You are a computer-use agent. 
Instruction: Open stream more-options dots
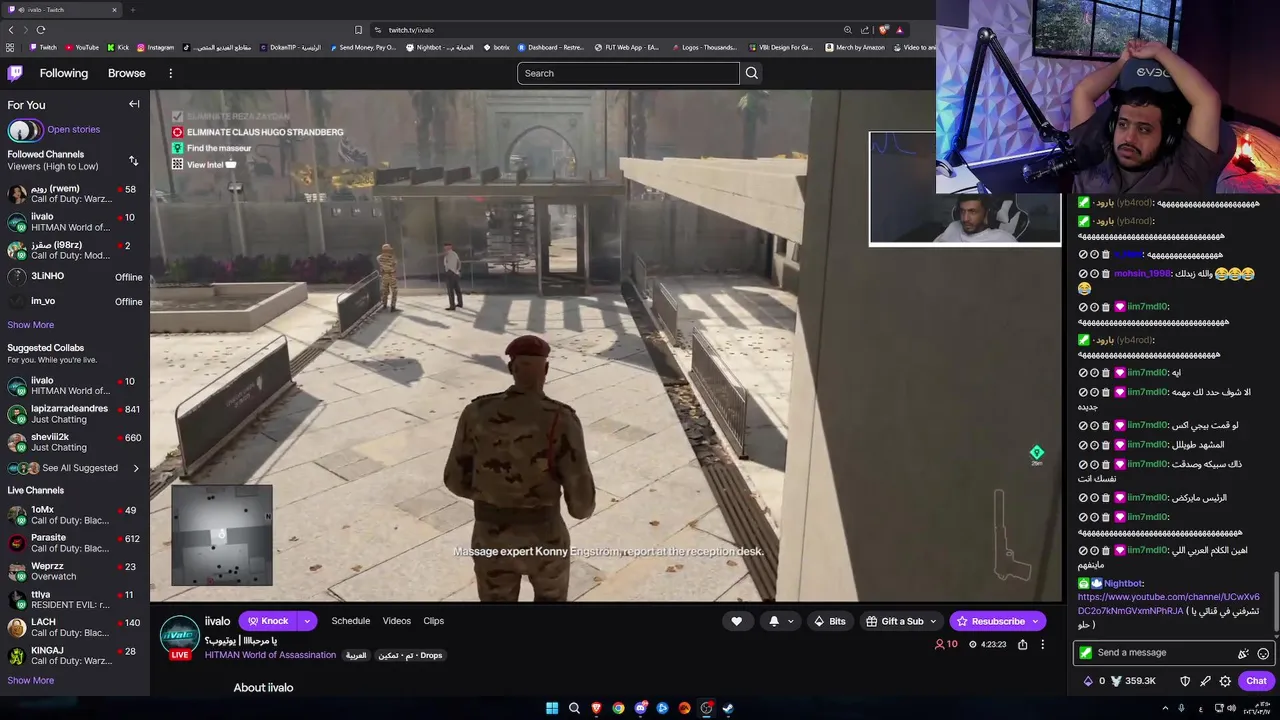(x=1042, y=645)
